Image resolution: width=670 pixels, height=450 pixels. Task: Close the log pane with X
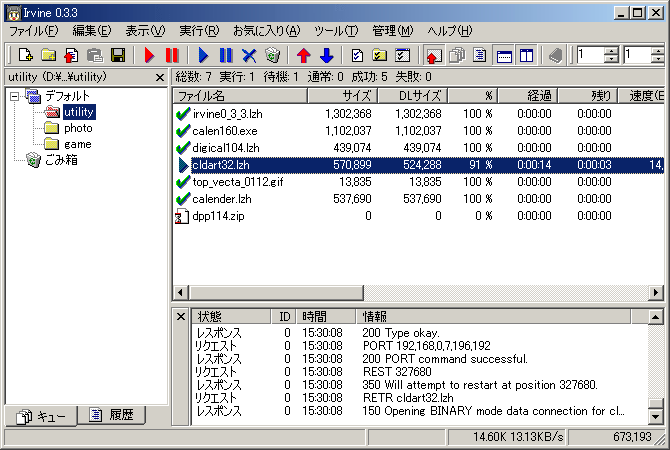pyautogui.click(x=181, y=317)
